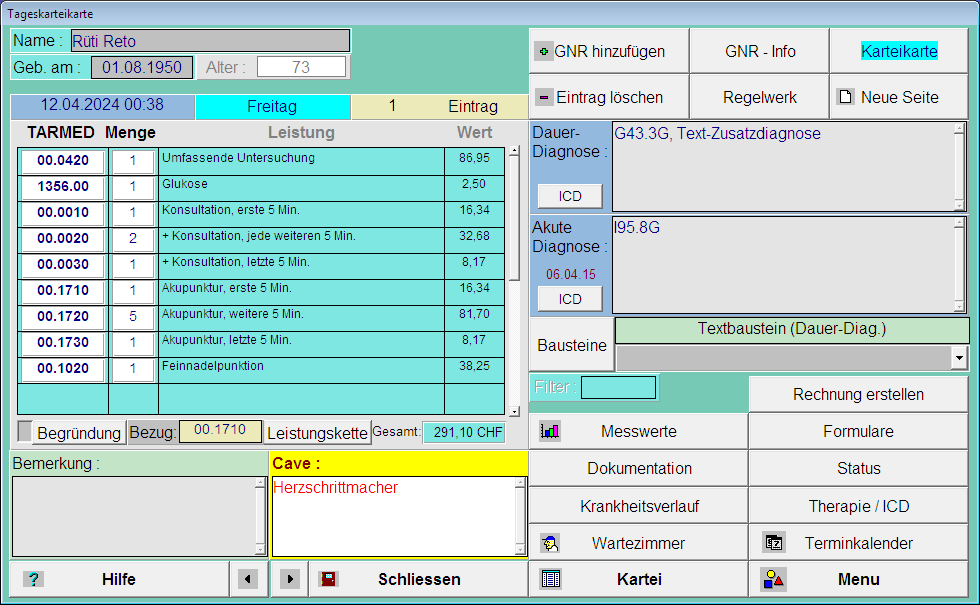980x605 pixels.
Task: Select TARMED code 00.1720
Action: coord(62,317)
